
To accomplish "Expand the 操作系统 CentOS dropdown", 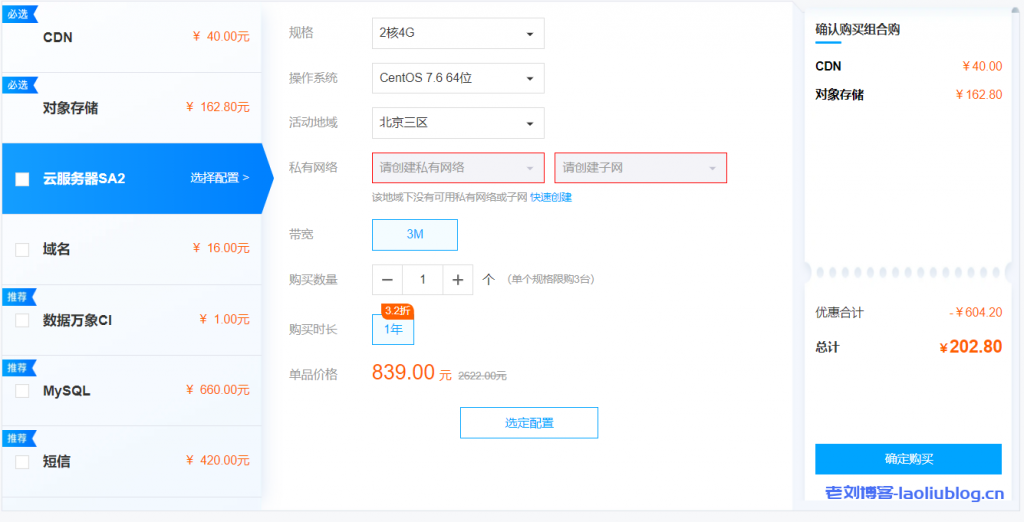I will (x=458, y=78).
